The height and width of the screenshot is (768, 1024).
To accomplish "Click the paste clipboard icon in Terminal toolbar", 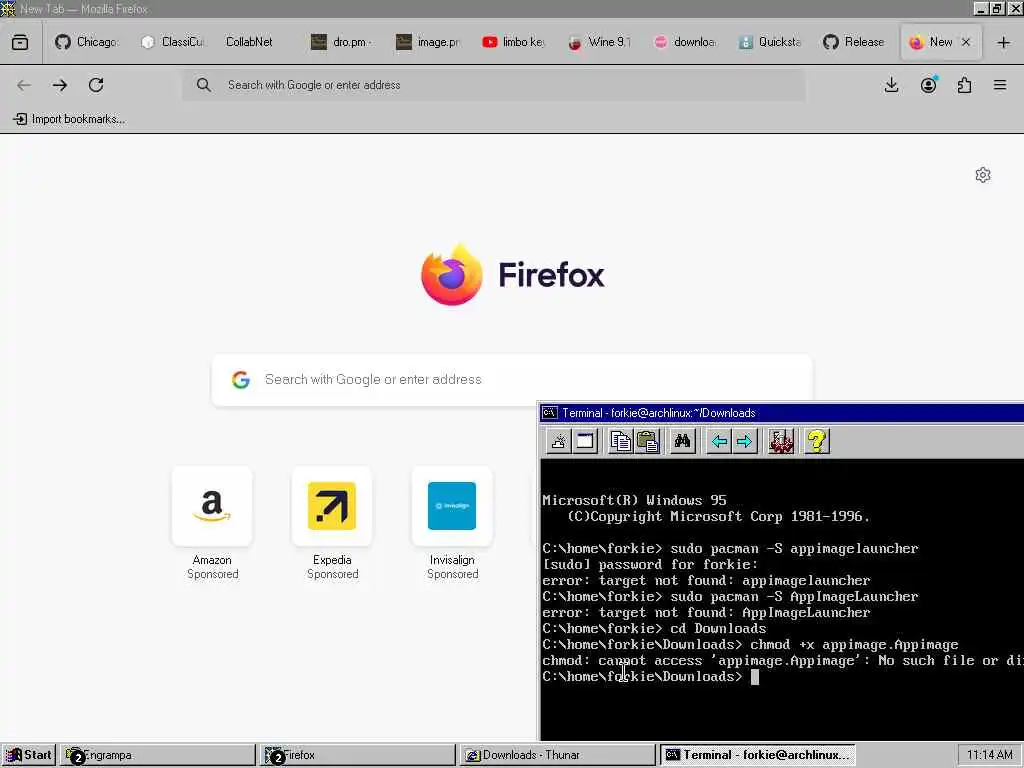I will point(647,441).
